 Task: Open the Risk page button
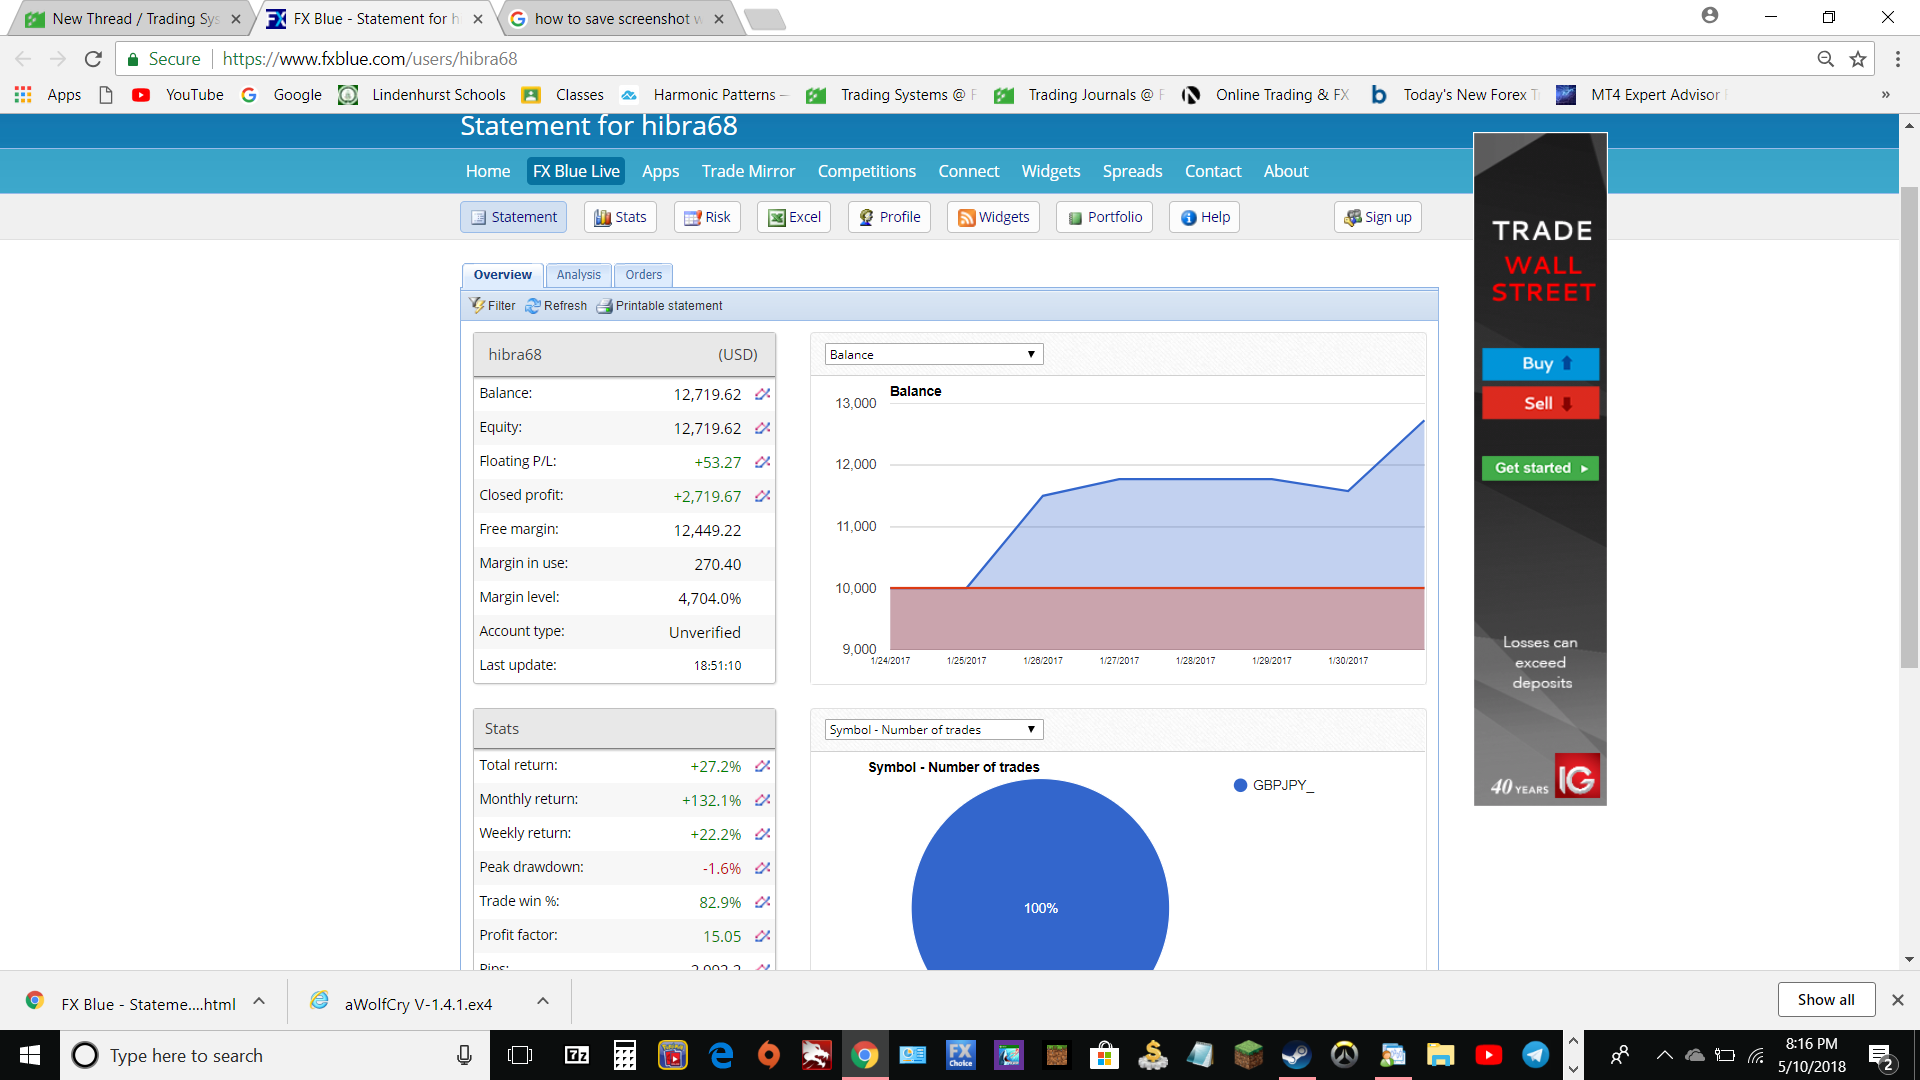point(707,217)
